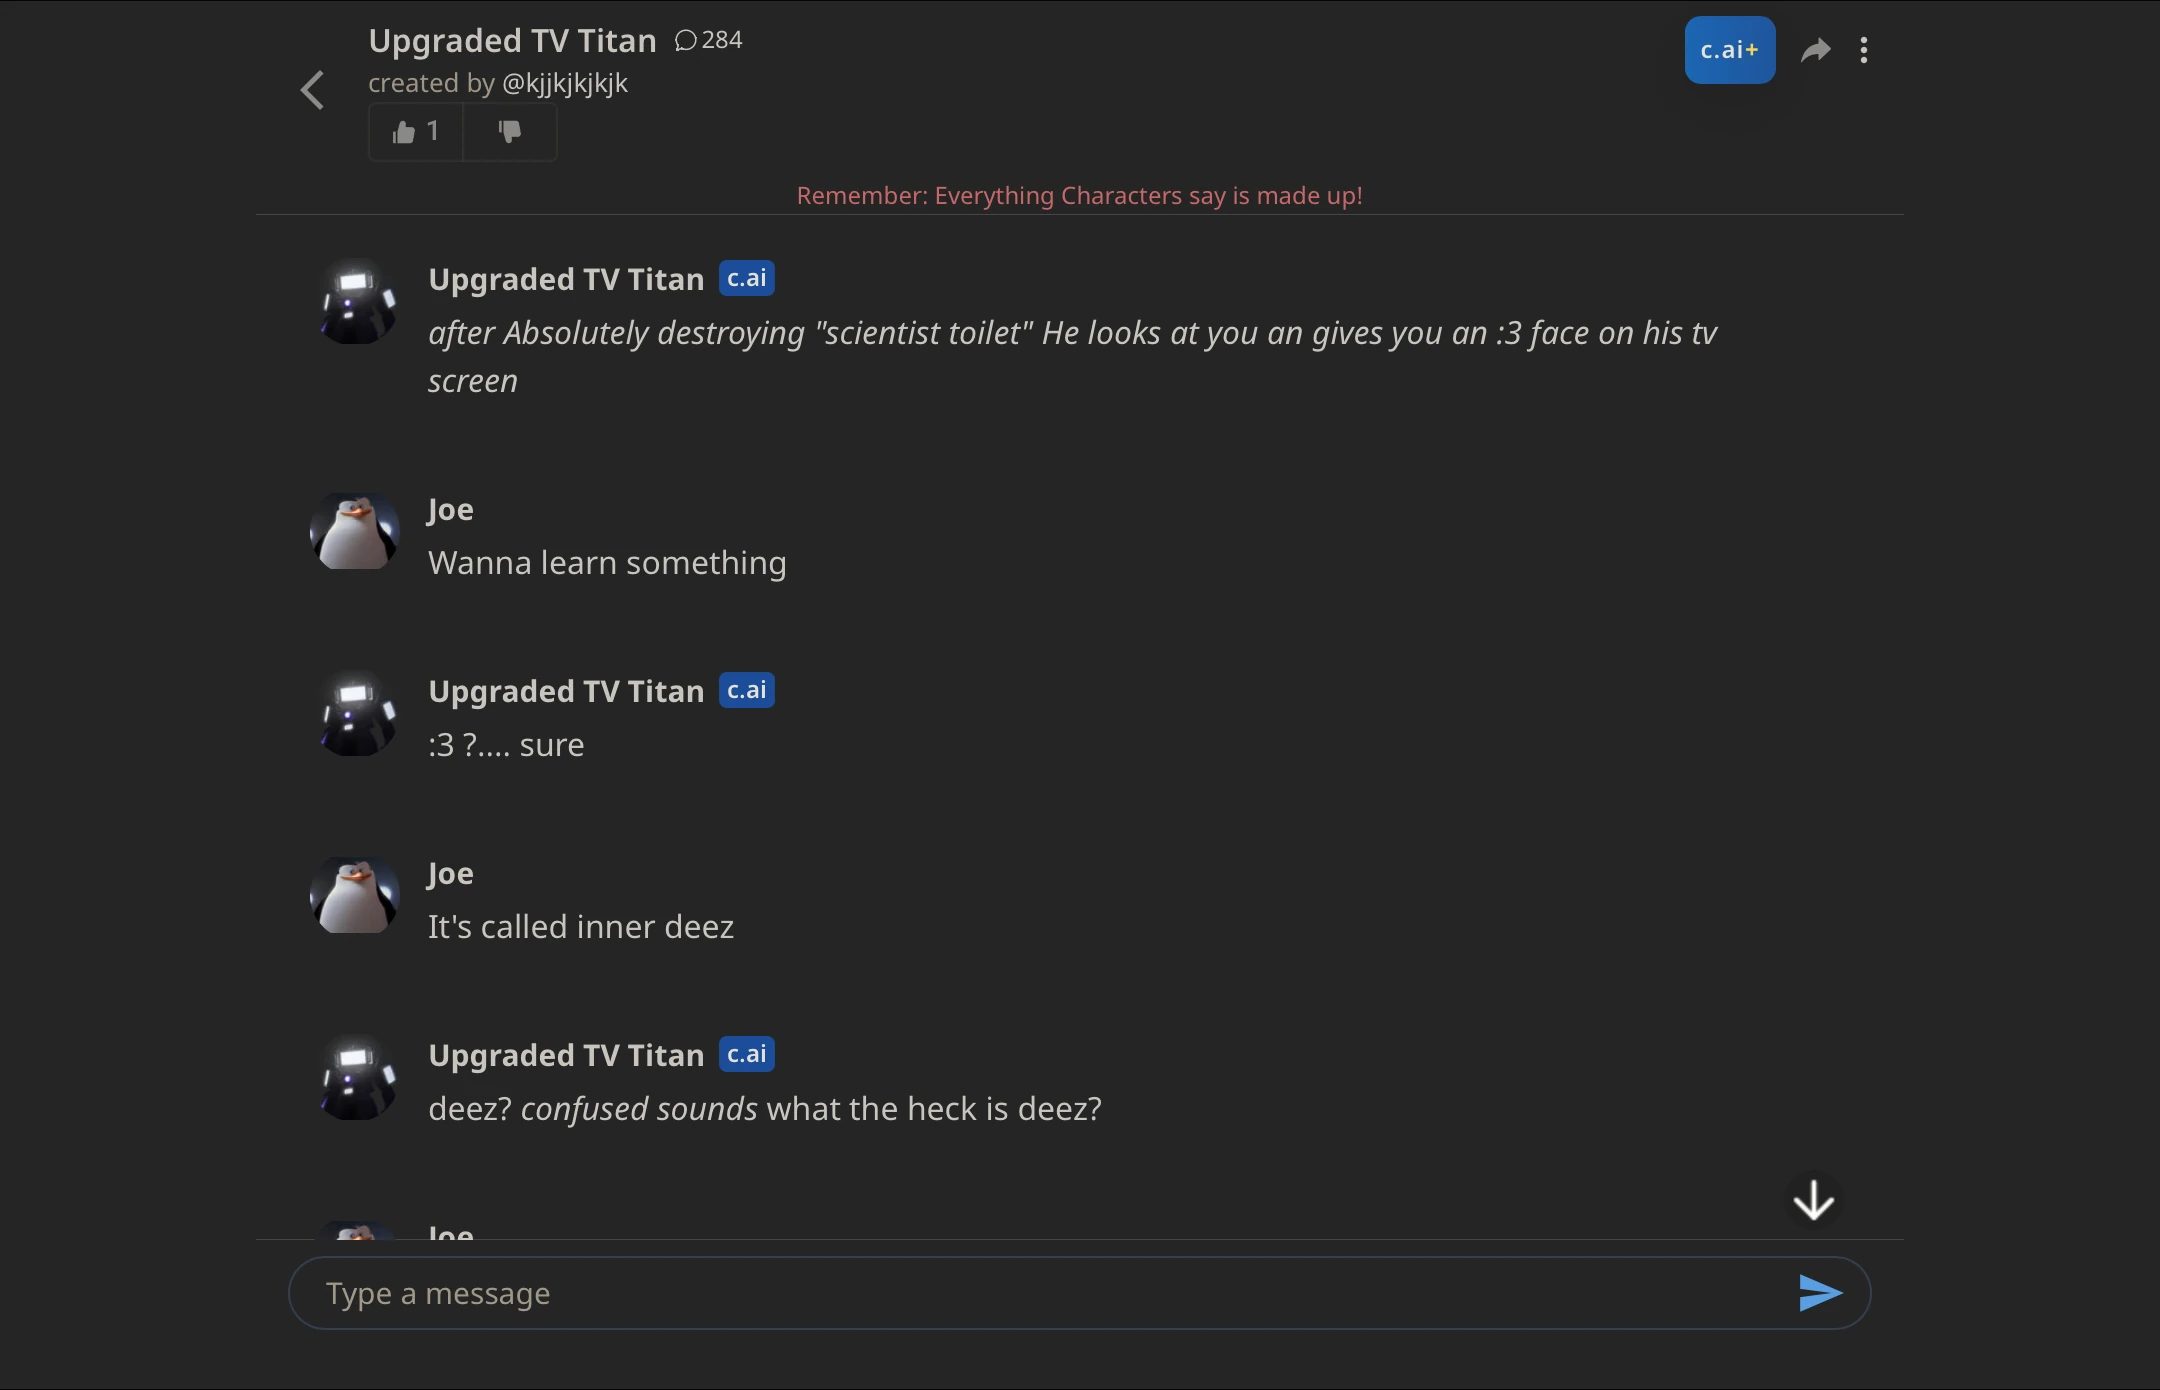Screen dimensions: 2160x1390
Task: Open the c.ai+ subscription button
Action: click(x=1729, y=50)
